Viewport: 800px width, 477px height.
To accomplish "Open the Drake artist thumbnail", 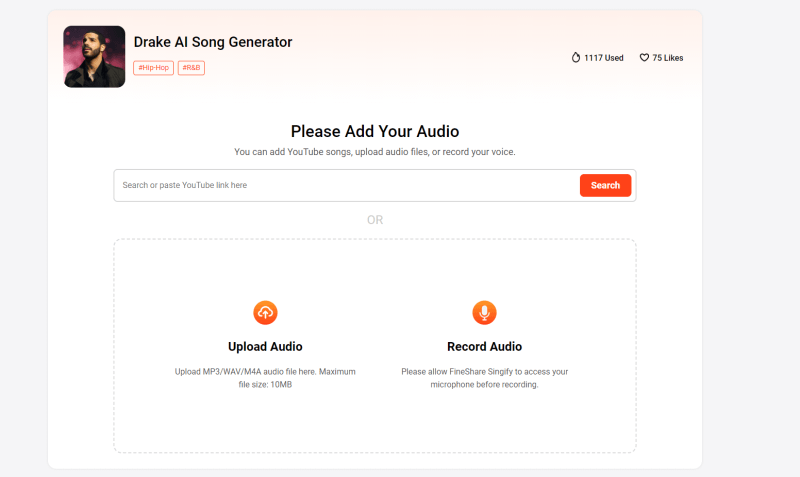I will (94, 57).
